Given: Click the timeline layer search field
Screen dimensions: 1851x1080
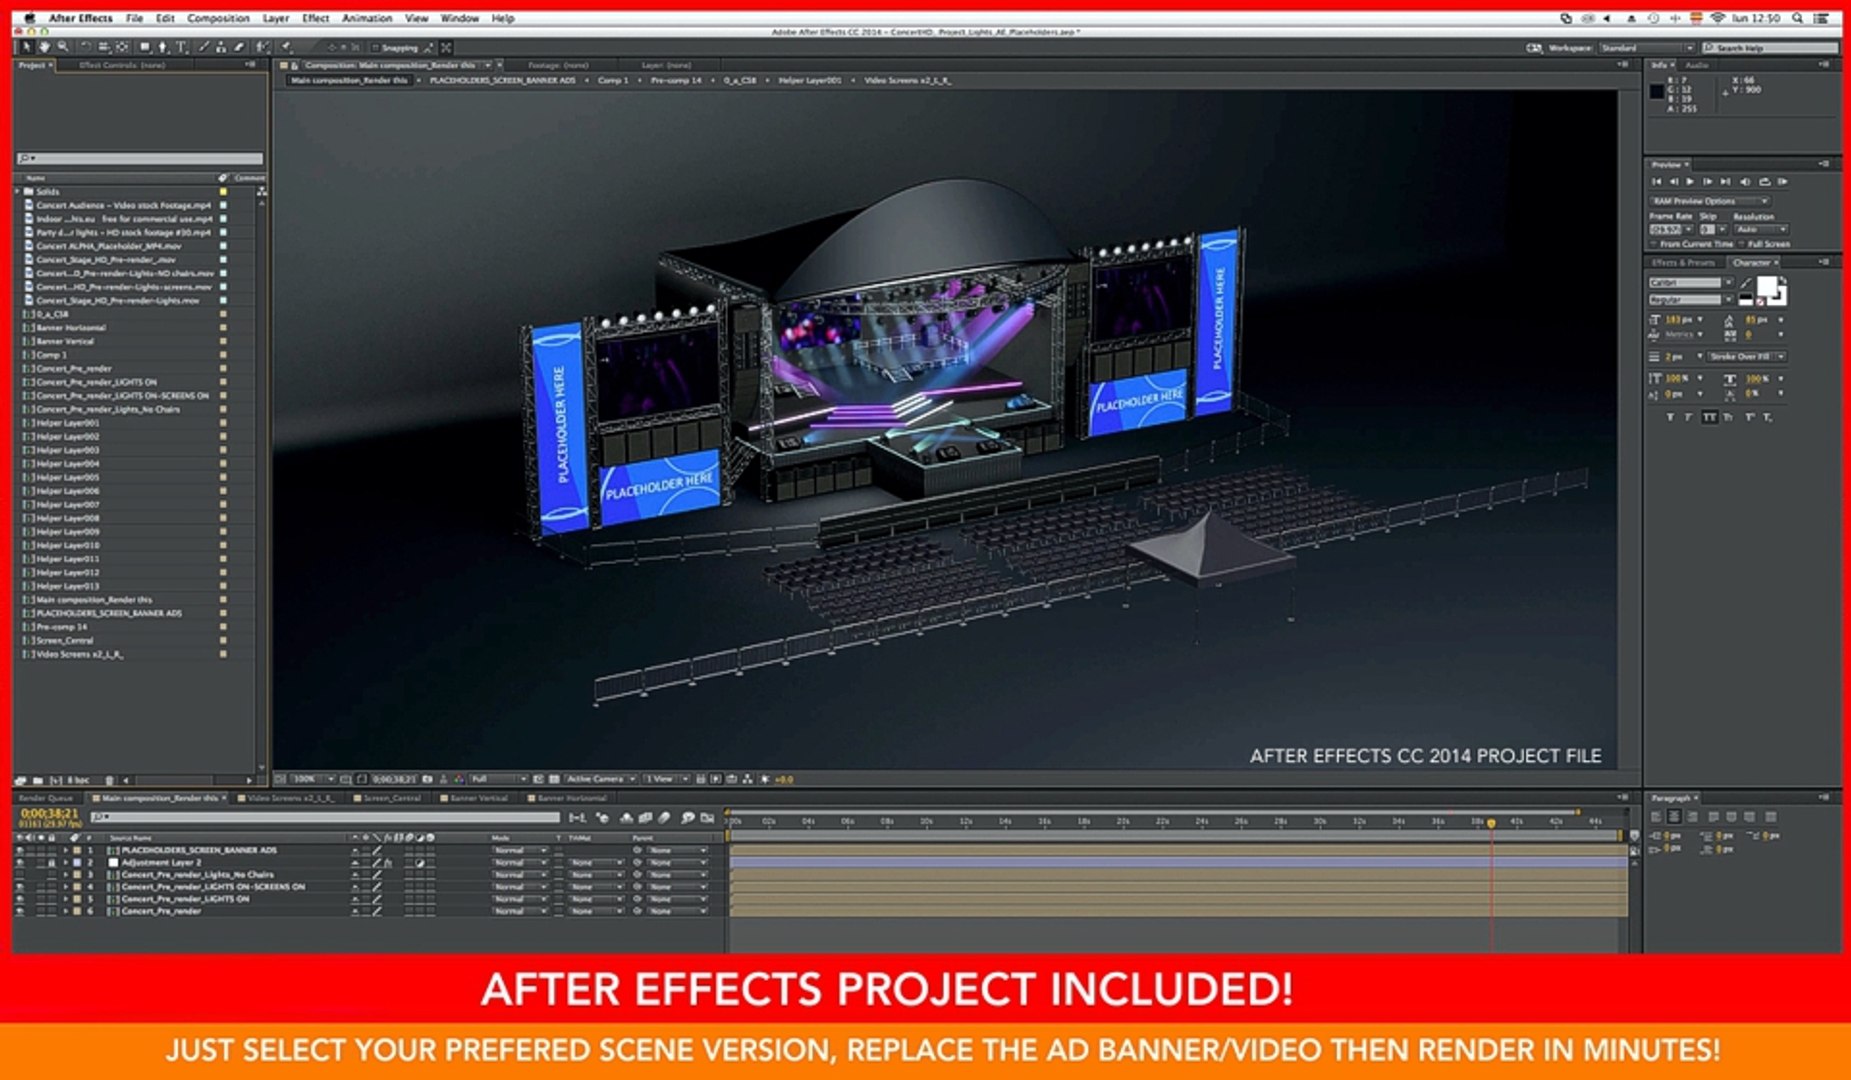Looking at the screenshot, I should pos(325,818).
